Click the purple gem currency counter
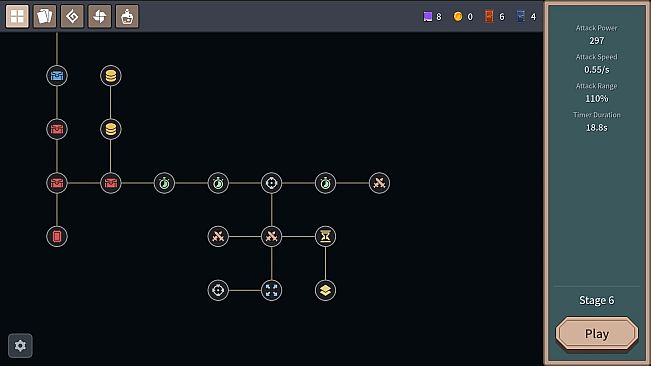The height and width of the screenshot is (366, 651). point(432,17)
